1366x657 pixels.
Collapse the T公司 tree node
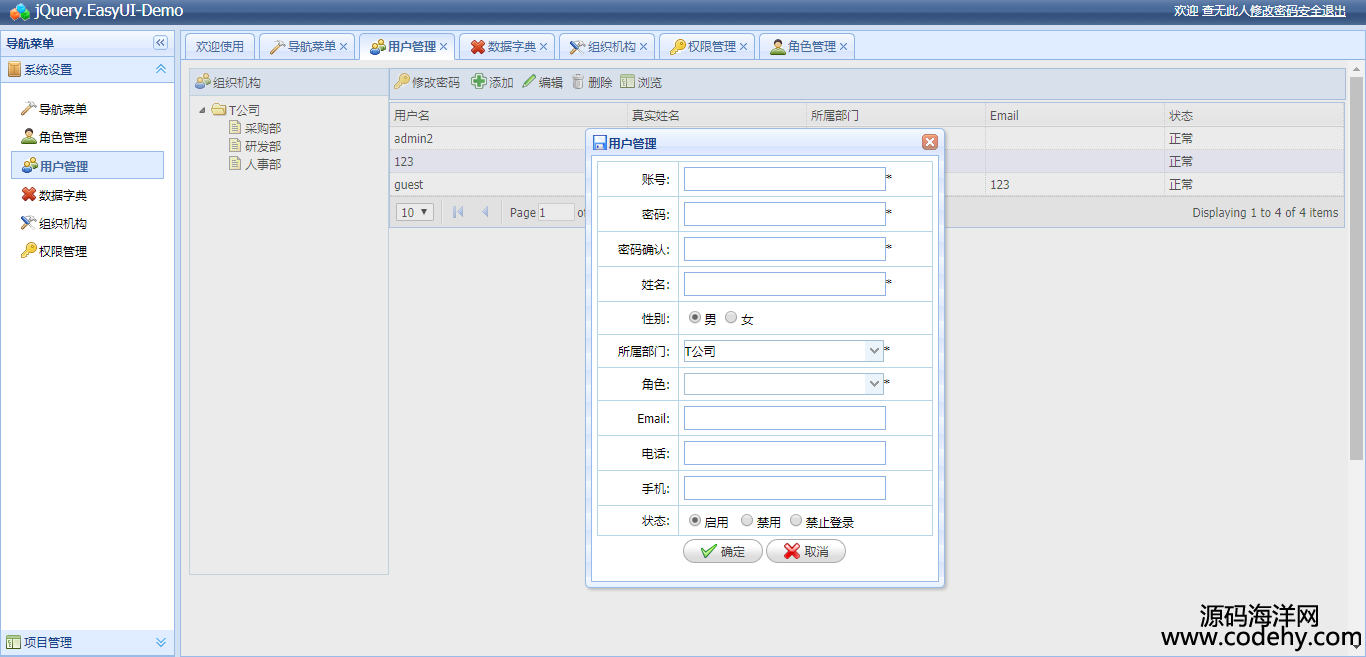coord(203,110)
